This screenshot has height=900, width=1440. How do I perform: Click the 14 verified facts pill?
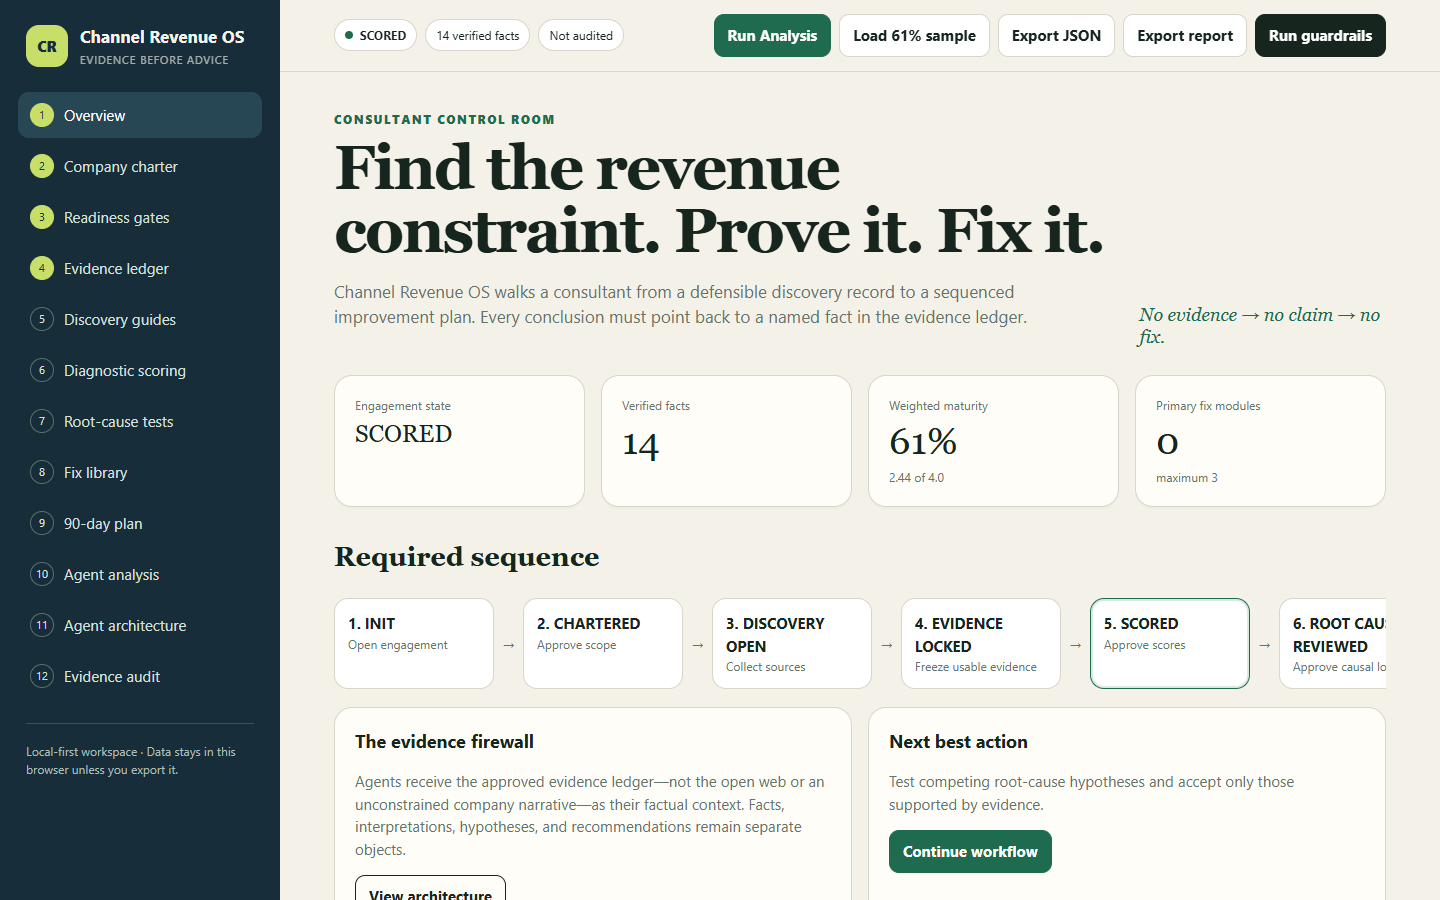[477, 35]
